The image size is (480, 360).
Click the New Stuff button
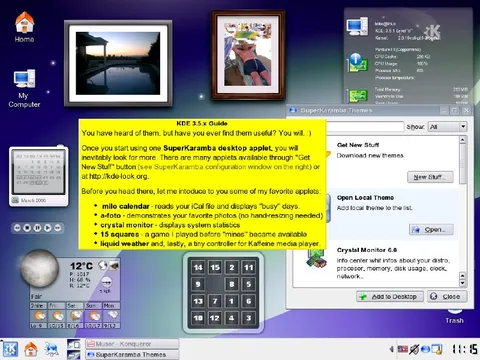coord(430,177)
